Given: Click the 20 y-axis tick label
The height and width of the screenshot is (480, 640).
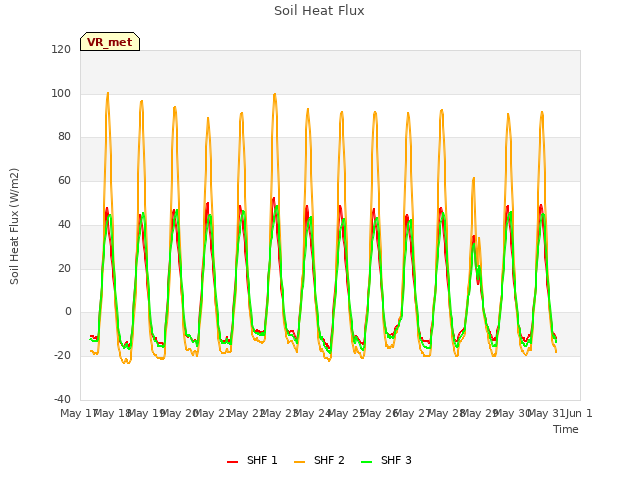Looking at the screenshot, I should click(x=64, y=269).
